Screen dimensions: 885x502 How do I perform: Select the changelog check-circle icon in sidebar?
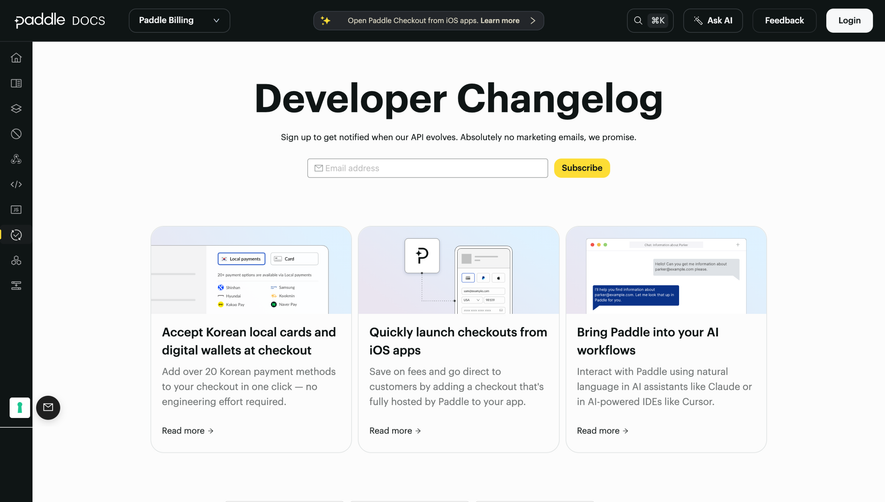tap(16, 235)
